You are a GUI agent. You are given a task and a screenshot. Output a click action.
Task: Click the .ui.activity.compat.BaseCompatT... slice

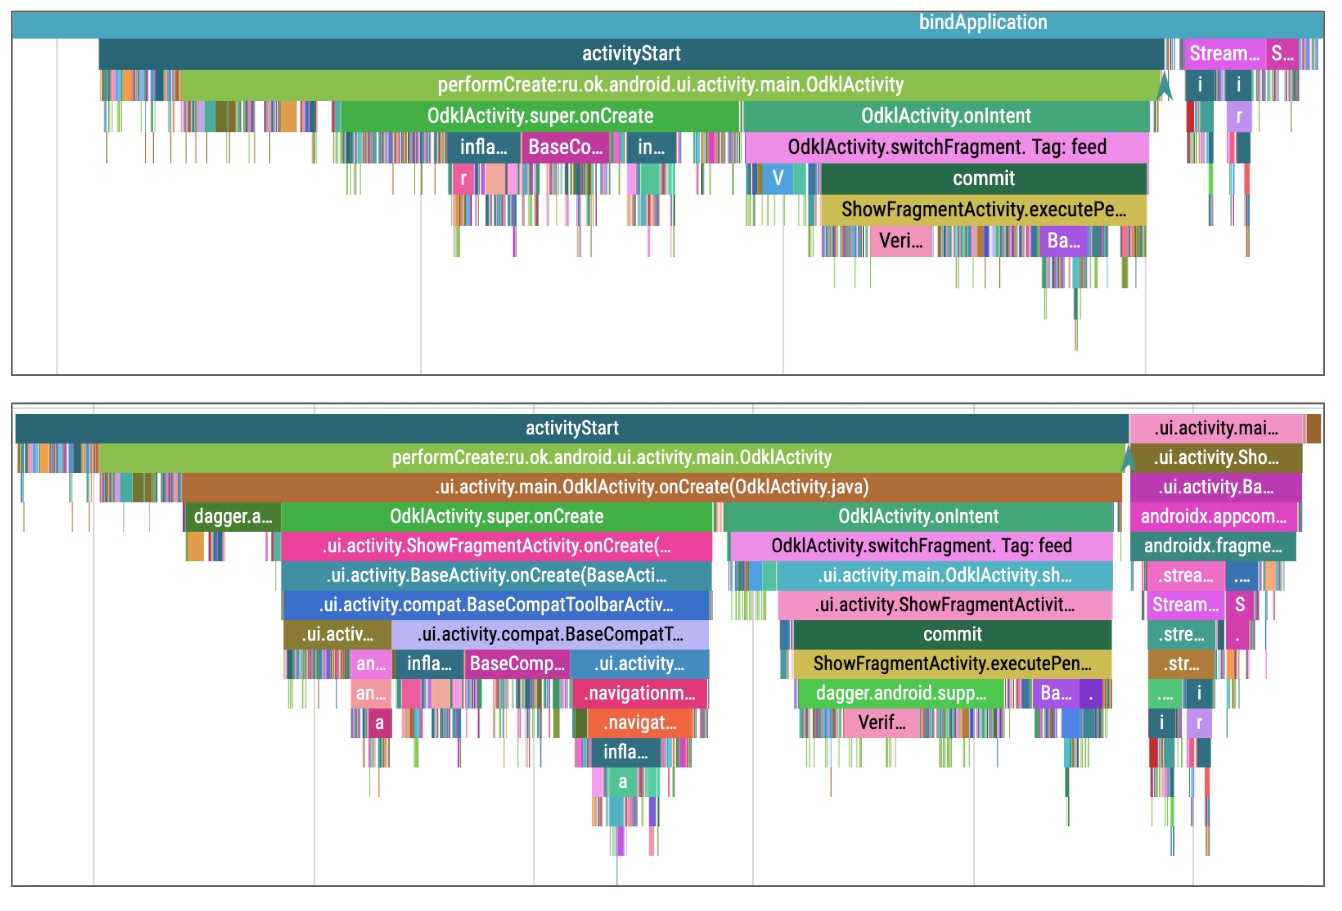550,635
